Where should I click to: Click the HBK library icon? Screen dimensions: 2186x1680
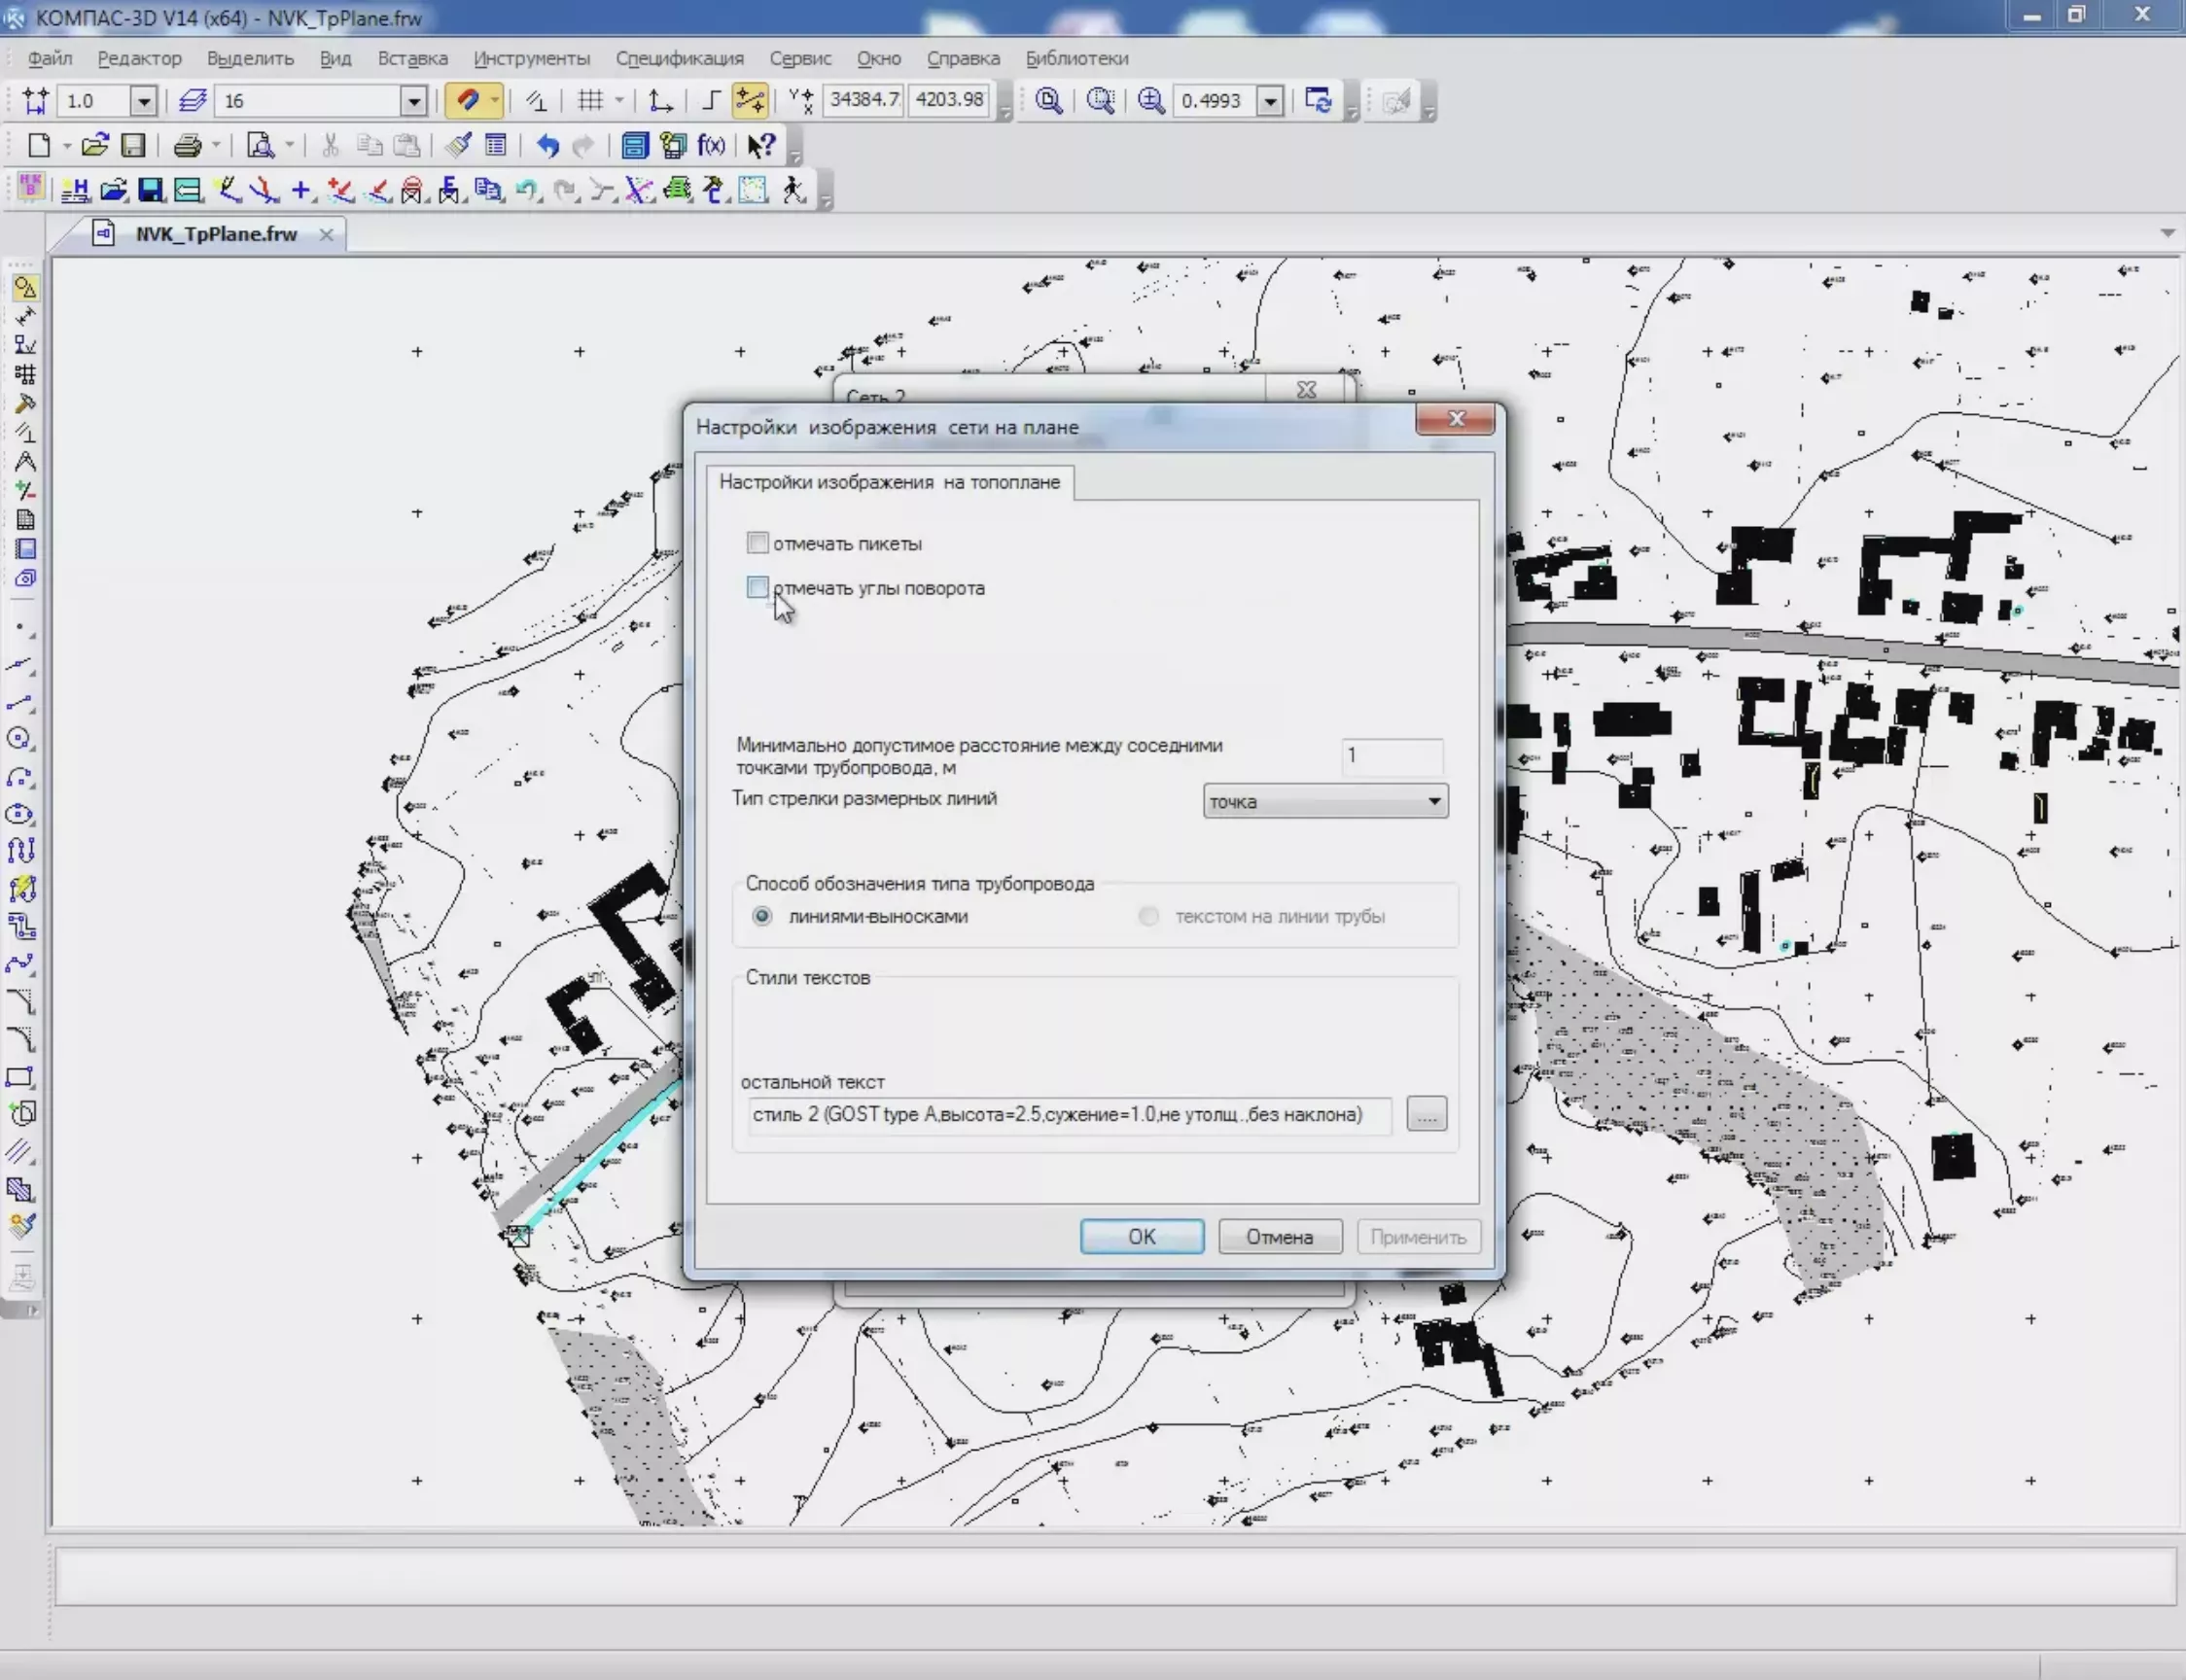pyautogui.click(x=31, y=188)
